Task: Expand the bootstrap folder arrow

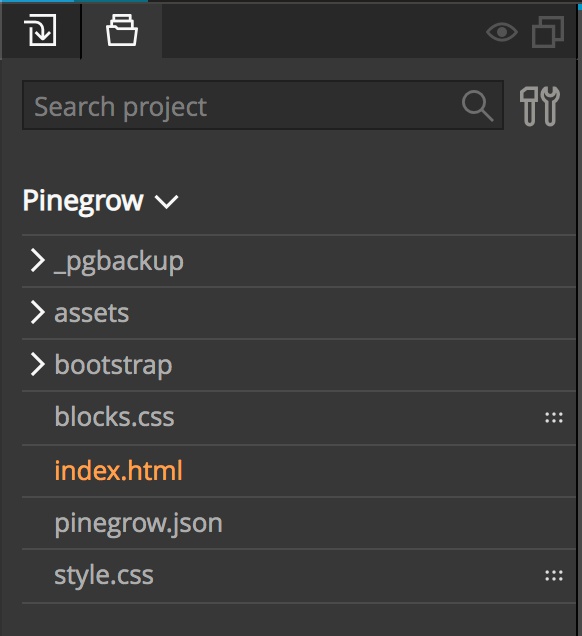Action: tap(38, 365)
